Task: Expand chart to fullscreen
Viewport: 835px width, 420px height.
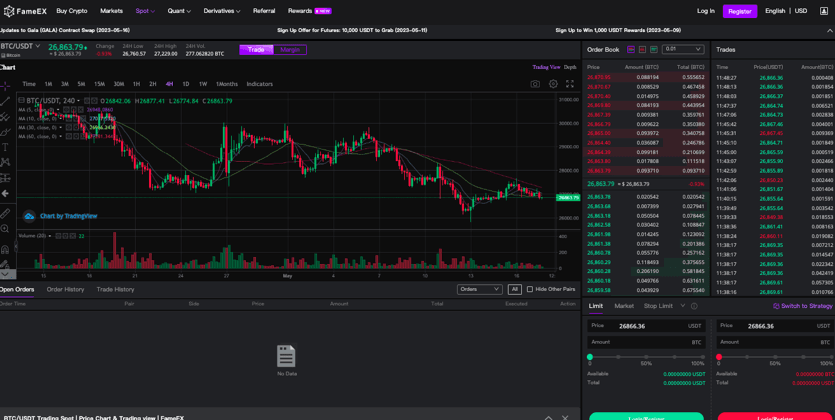Action: pos(570,84)
